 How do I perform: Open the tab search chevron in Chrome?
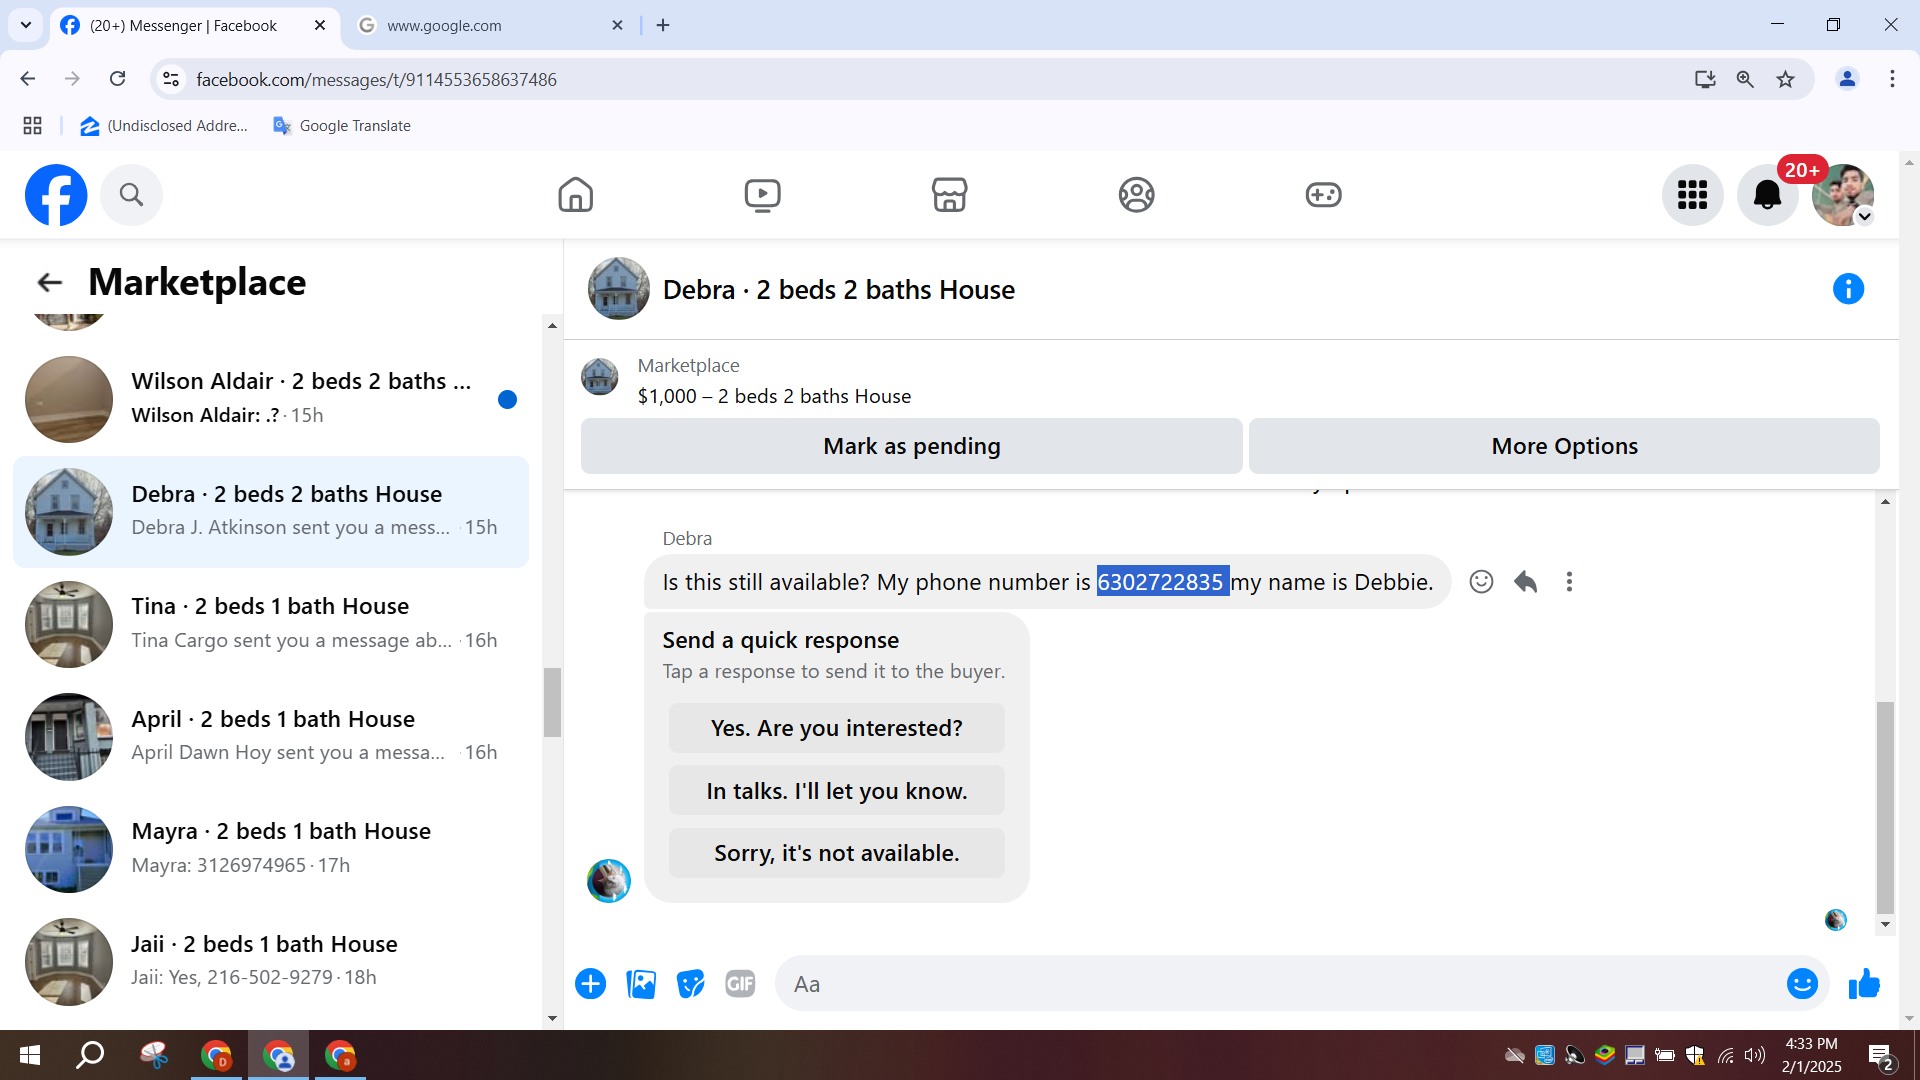point(26,25)
